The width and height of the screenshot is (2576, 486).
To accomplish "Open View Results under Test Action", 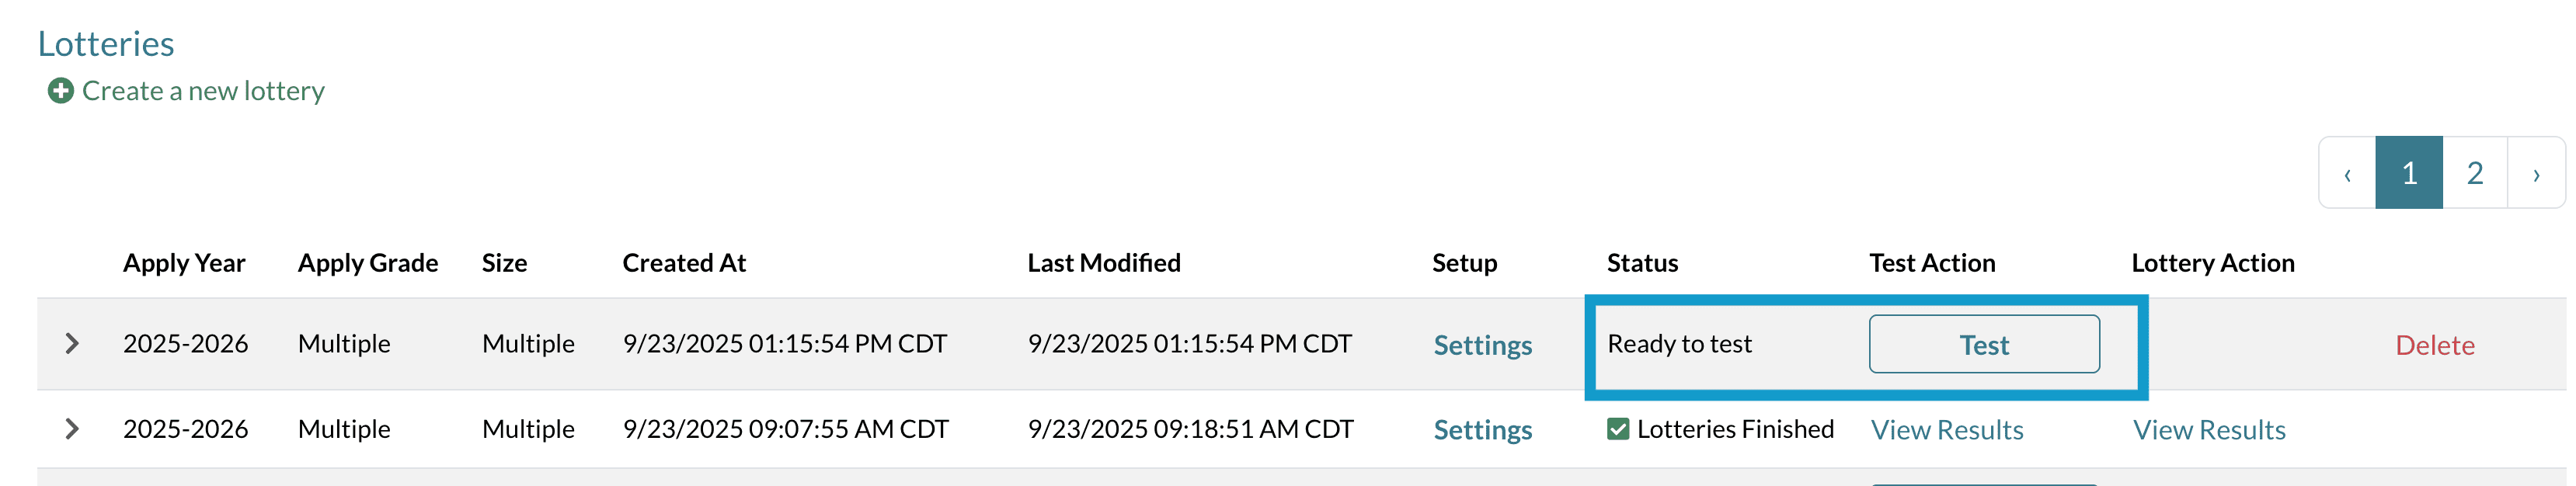I will [x=1946, y=430].
